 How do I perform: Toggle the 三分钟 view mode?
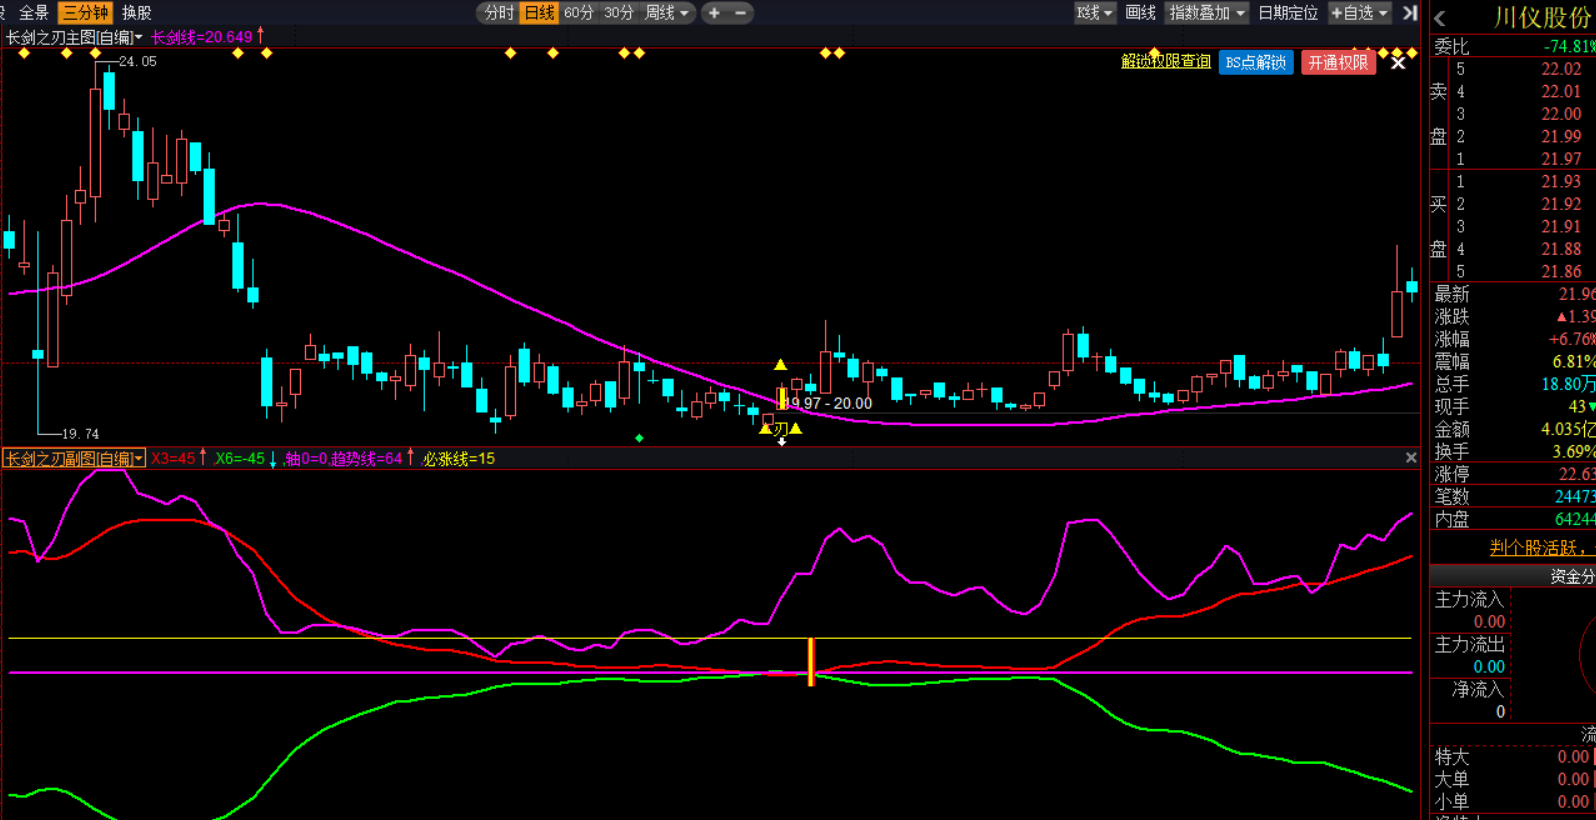coord(85,13)
